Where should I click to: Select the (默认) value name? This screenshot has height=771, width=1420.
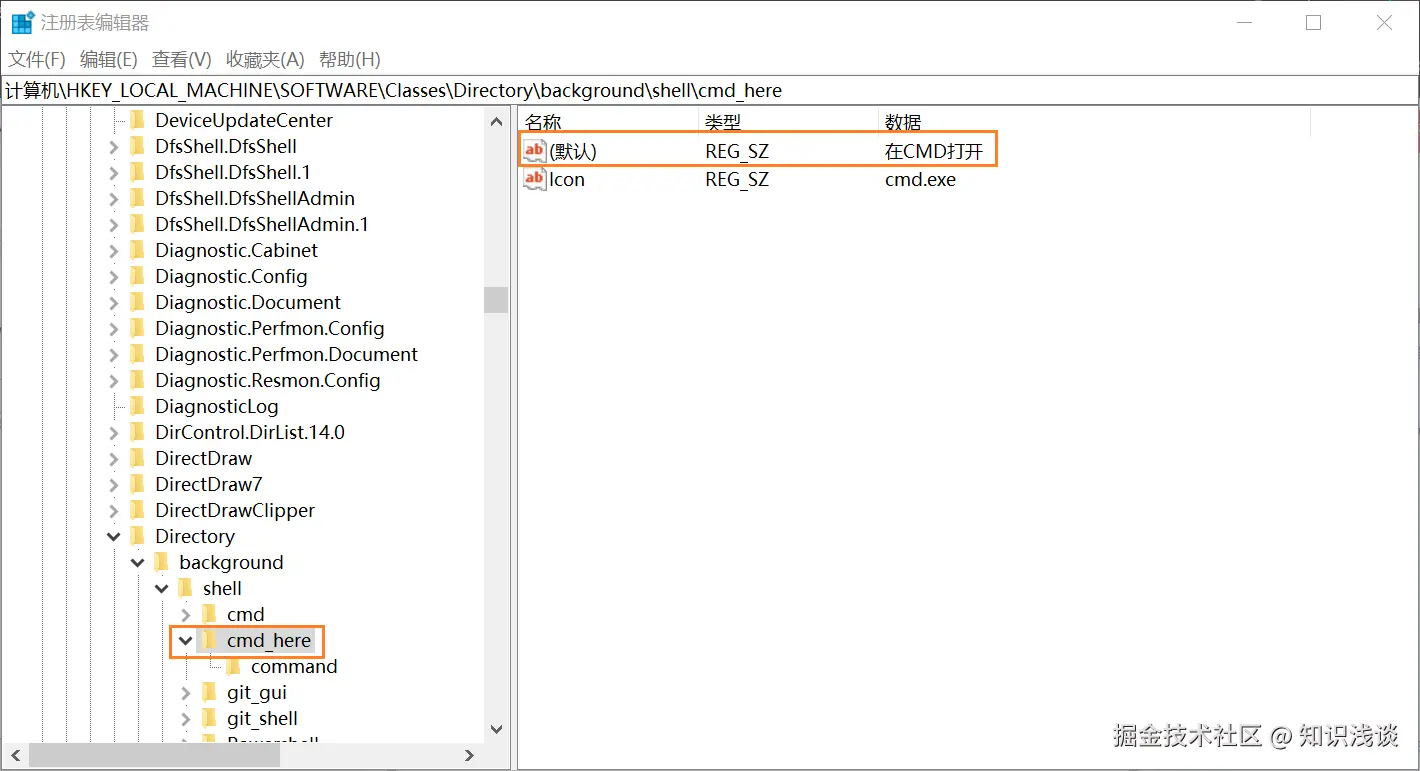(573, 151)
